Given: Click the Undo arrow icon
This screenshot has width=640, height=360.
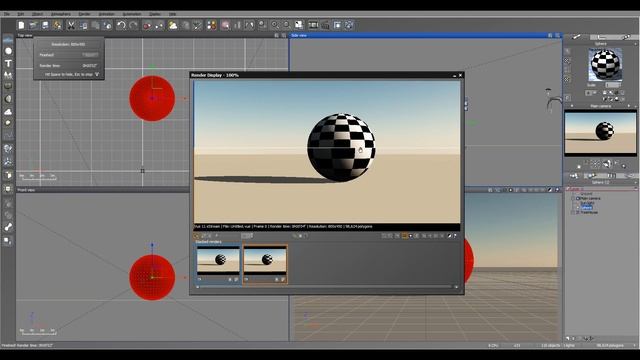Looking at the screenshot, I should (x=121, y=25).
